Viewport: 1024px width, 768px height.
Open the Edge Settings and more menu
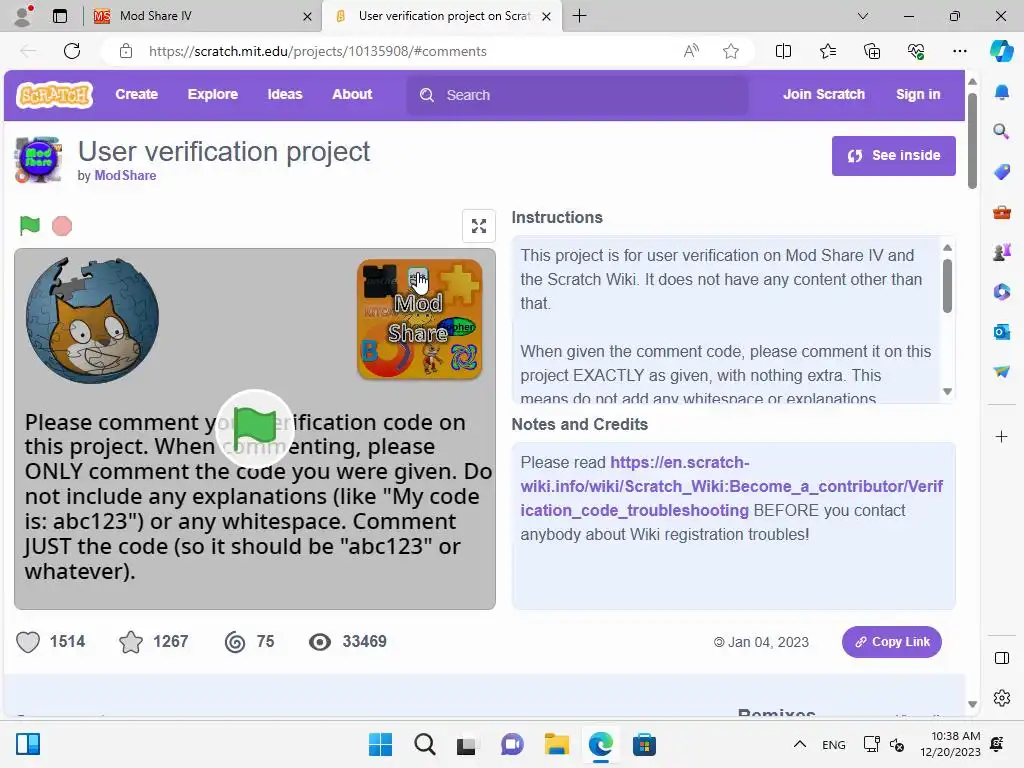(x=959, y=51)
